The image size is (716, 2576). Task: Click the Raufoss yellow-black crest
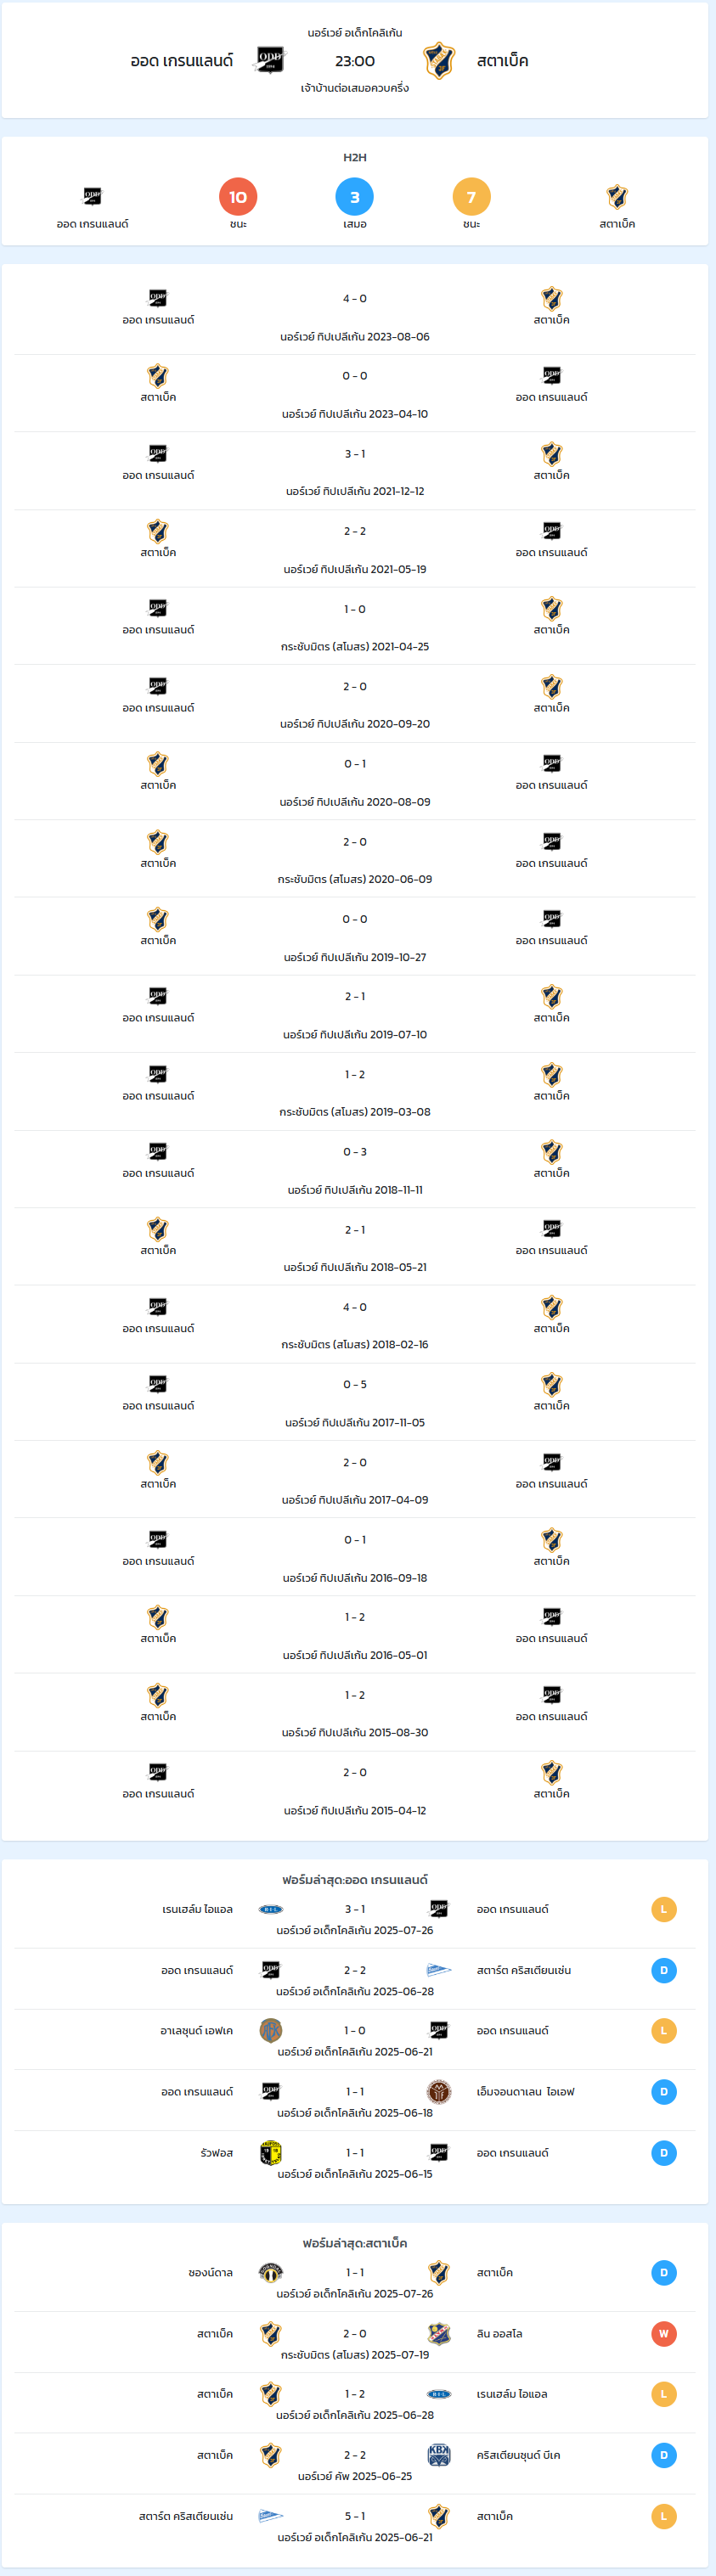(271, 2152)
